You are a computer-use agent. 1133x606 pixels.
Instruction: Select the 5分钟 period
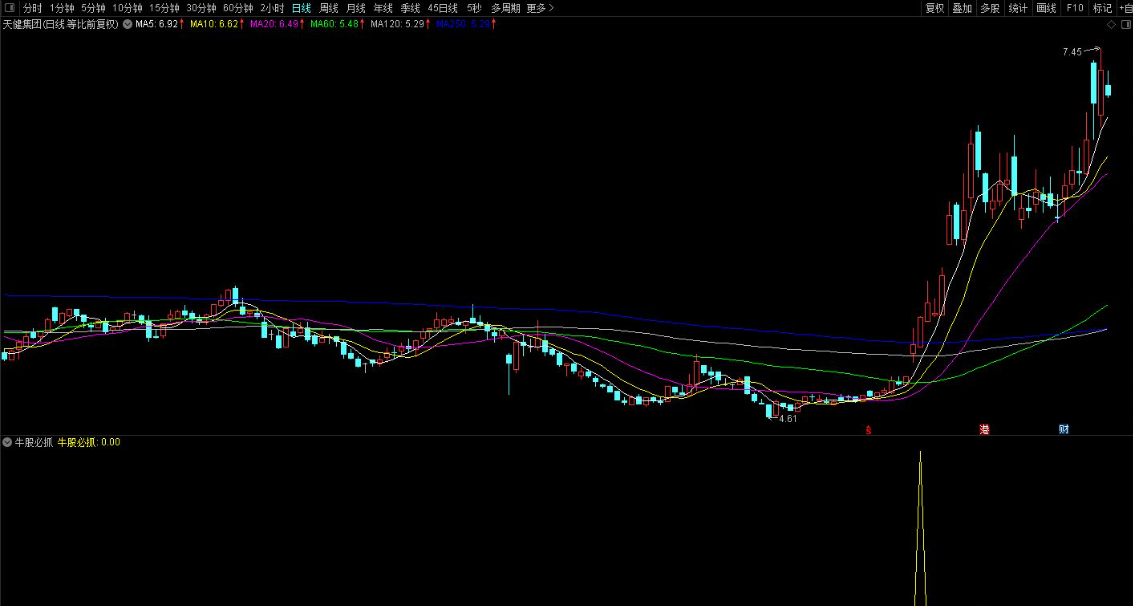pos(93,8)
